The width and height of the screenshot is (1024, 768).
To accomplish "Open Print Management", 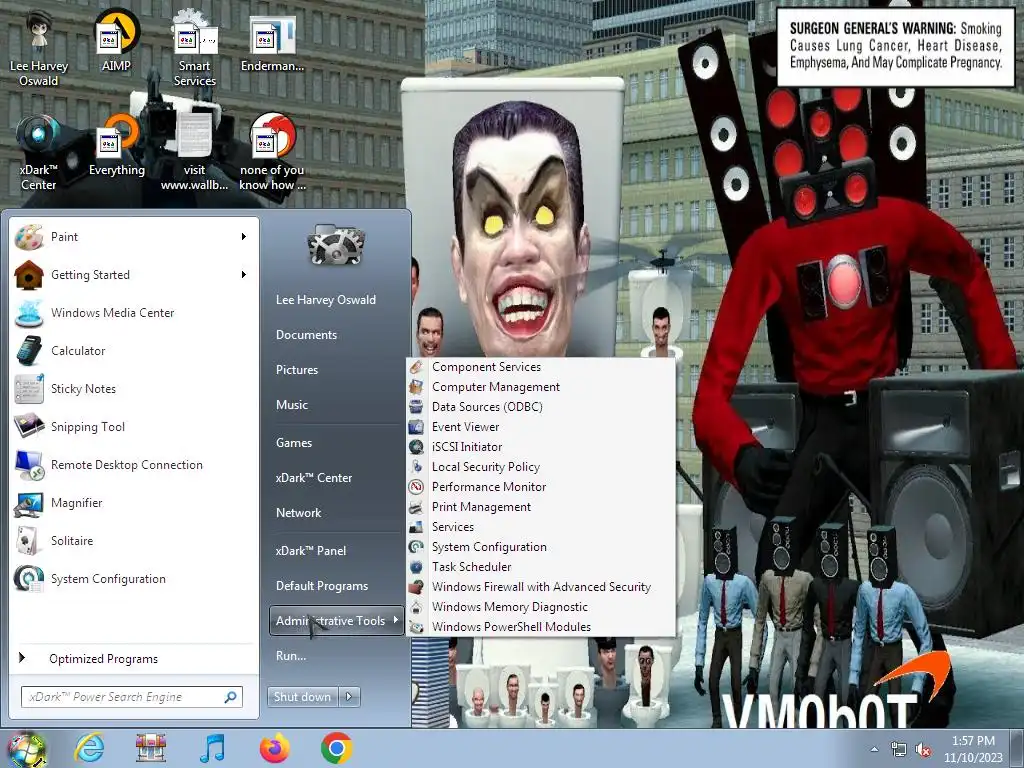I will click(541, 507).
